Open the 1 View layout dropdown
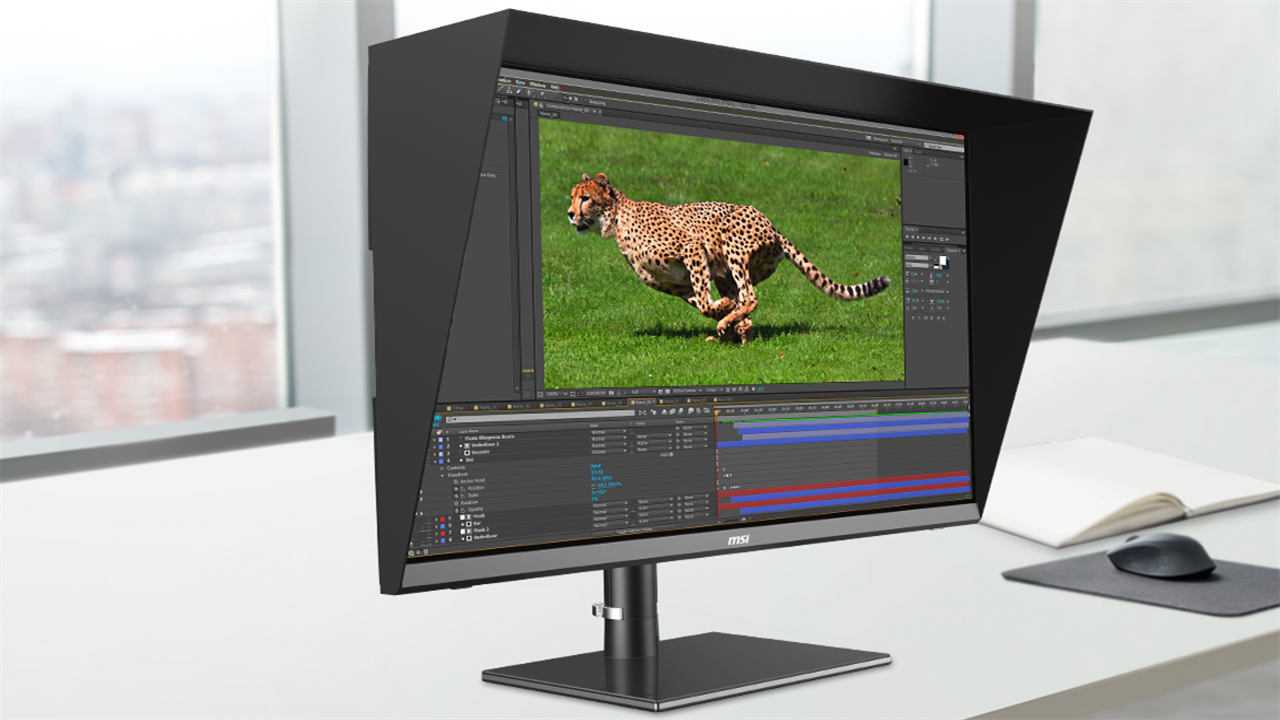Viewport: 1280px width, 720px height. (x=714, y=390)
